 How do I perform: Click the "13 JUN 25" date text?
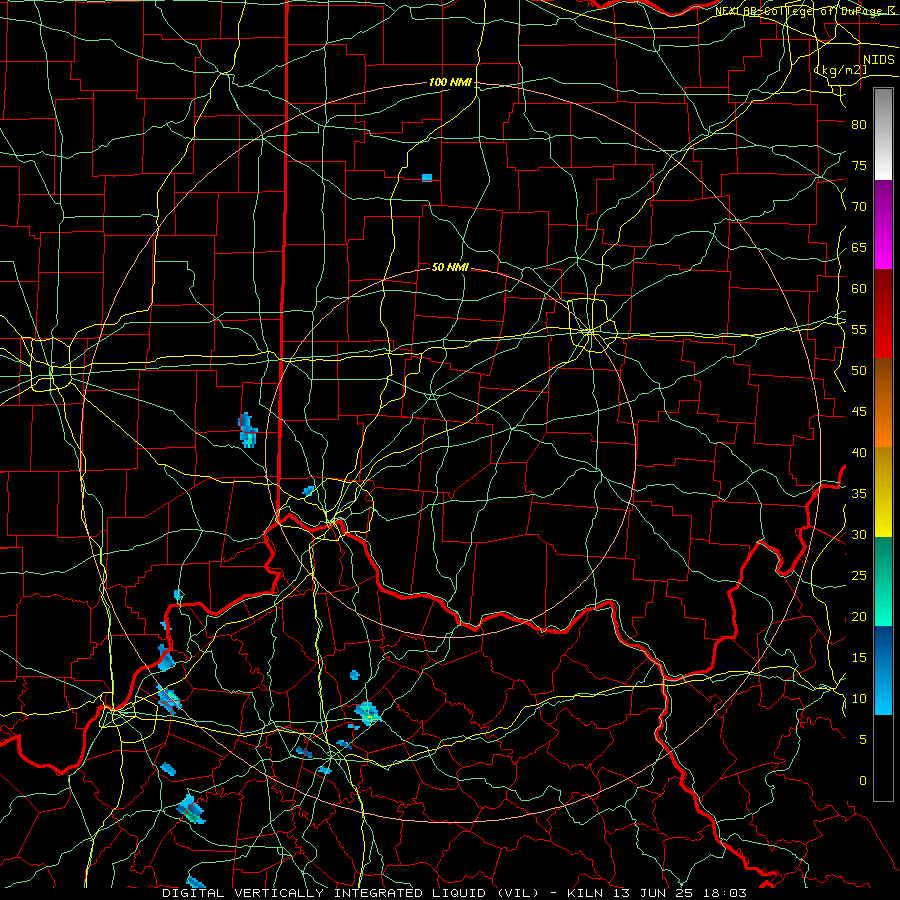click(x=651, y=893)
